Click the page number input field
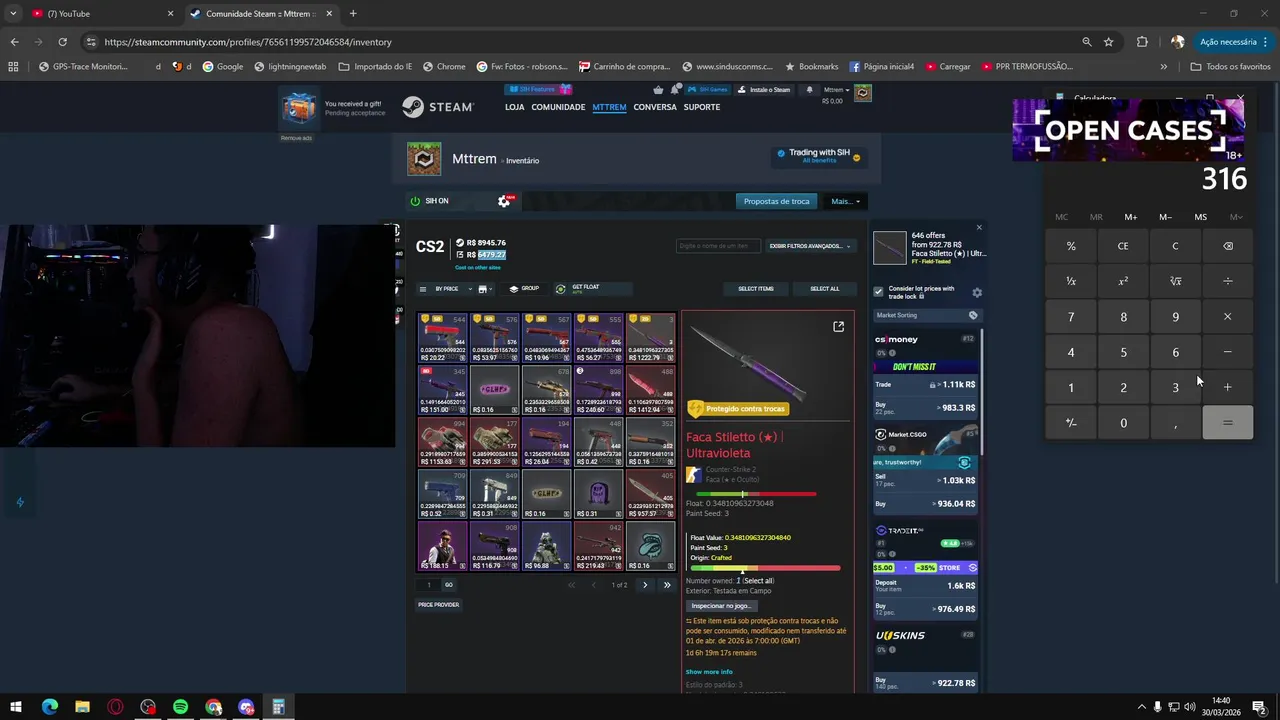 click(x=429, y=585)
